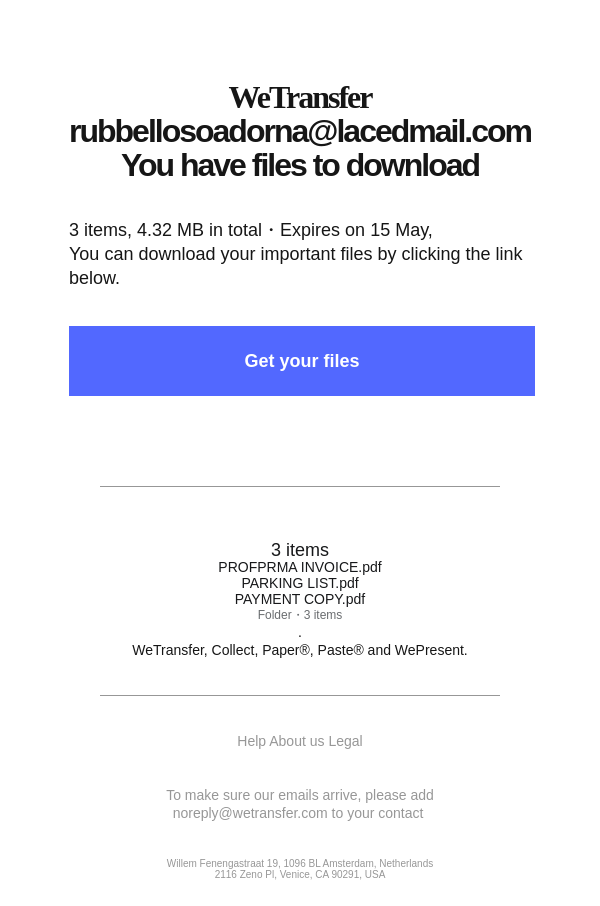The image size is (600, 906).
Task: Select the PROFPRMA INVOICE.pdf file name
Action: pos(299,567)
